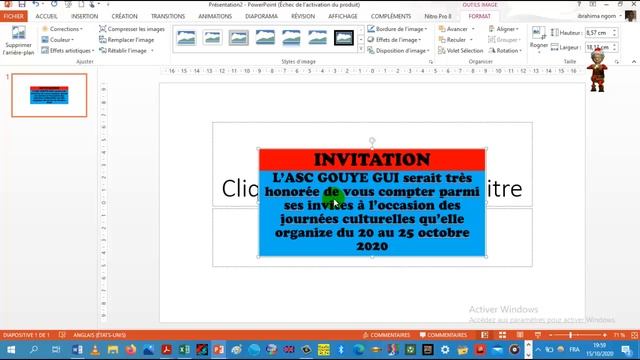Open Taille dialog launcher
Image resolution: width=640 pixels, height=360 pixels.
click(x=617, y=62)
